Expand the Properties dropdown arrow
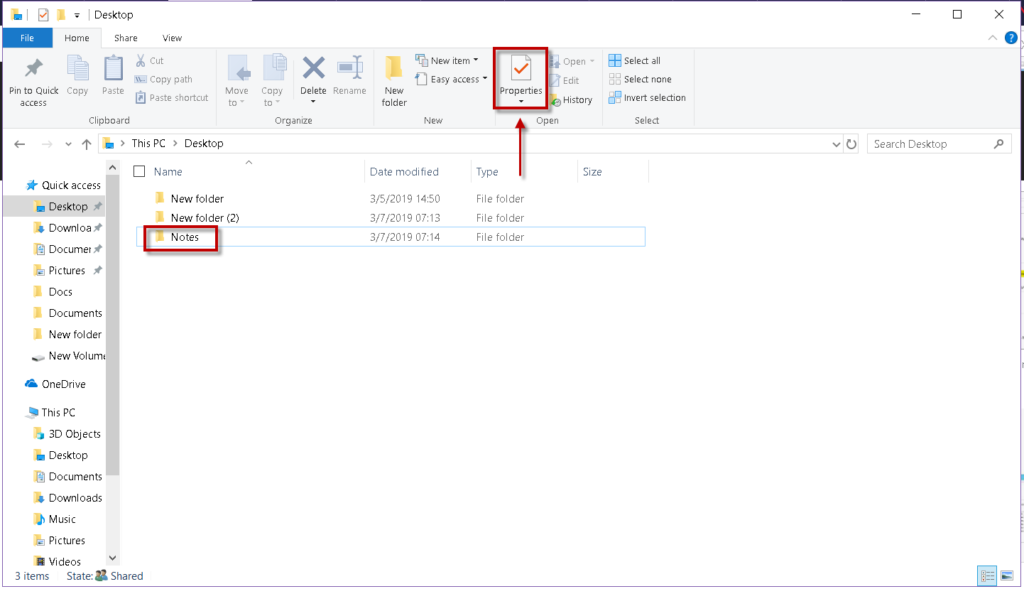The width and height of the screenshot is (1024, 589). 521,102
